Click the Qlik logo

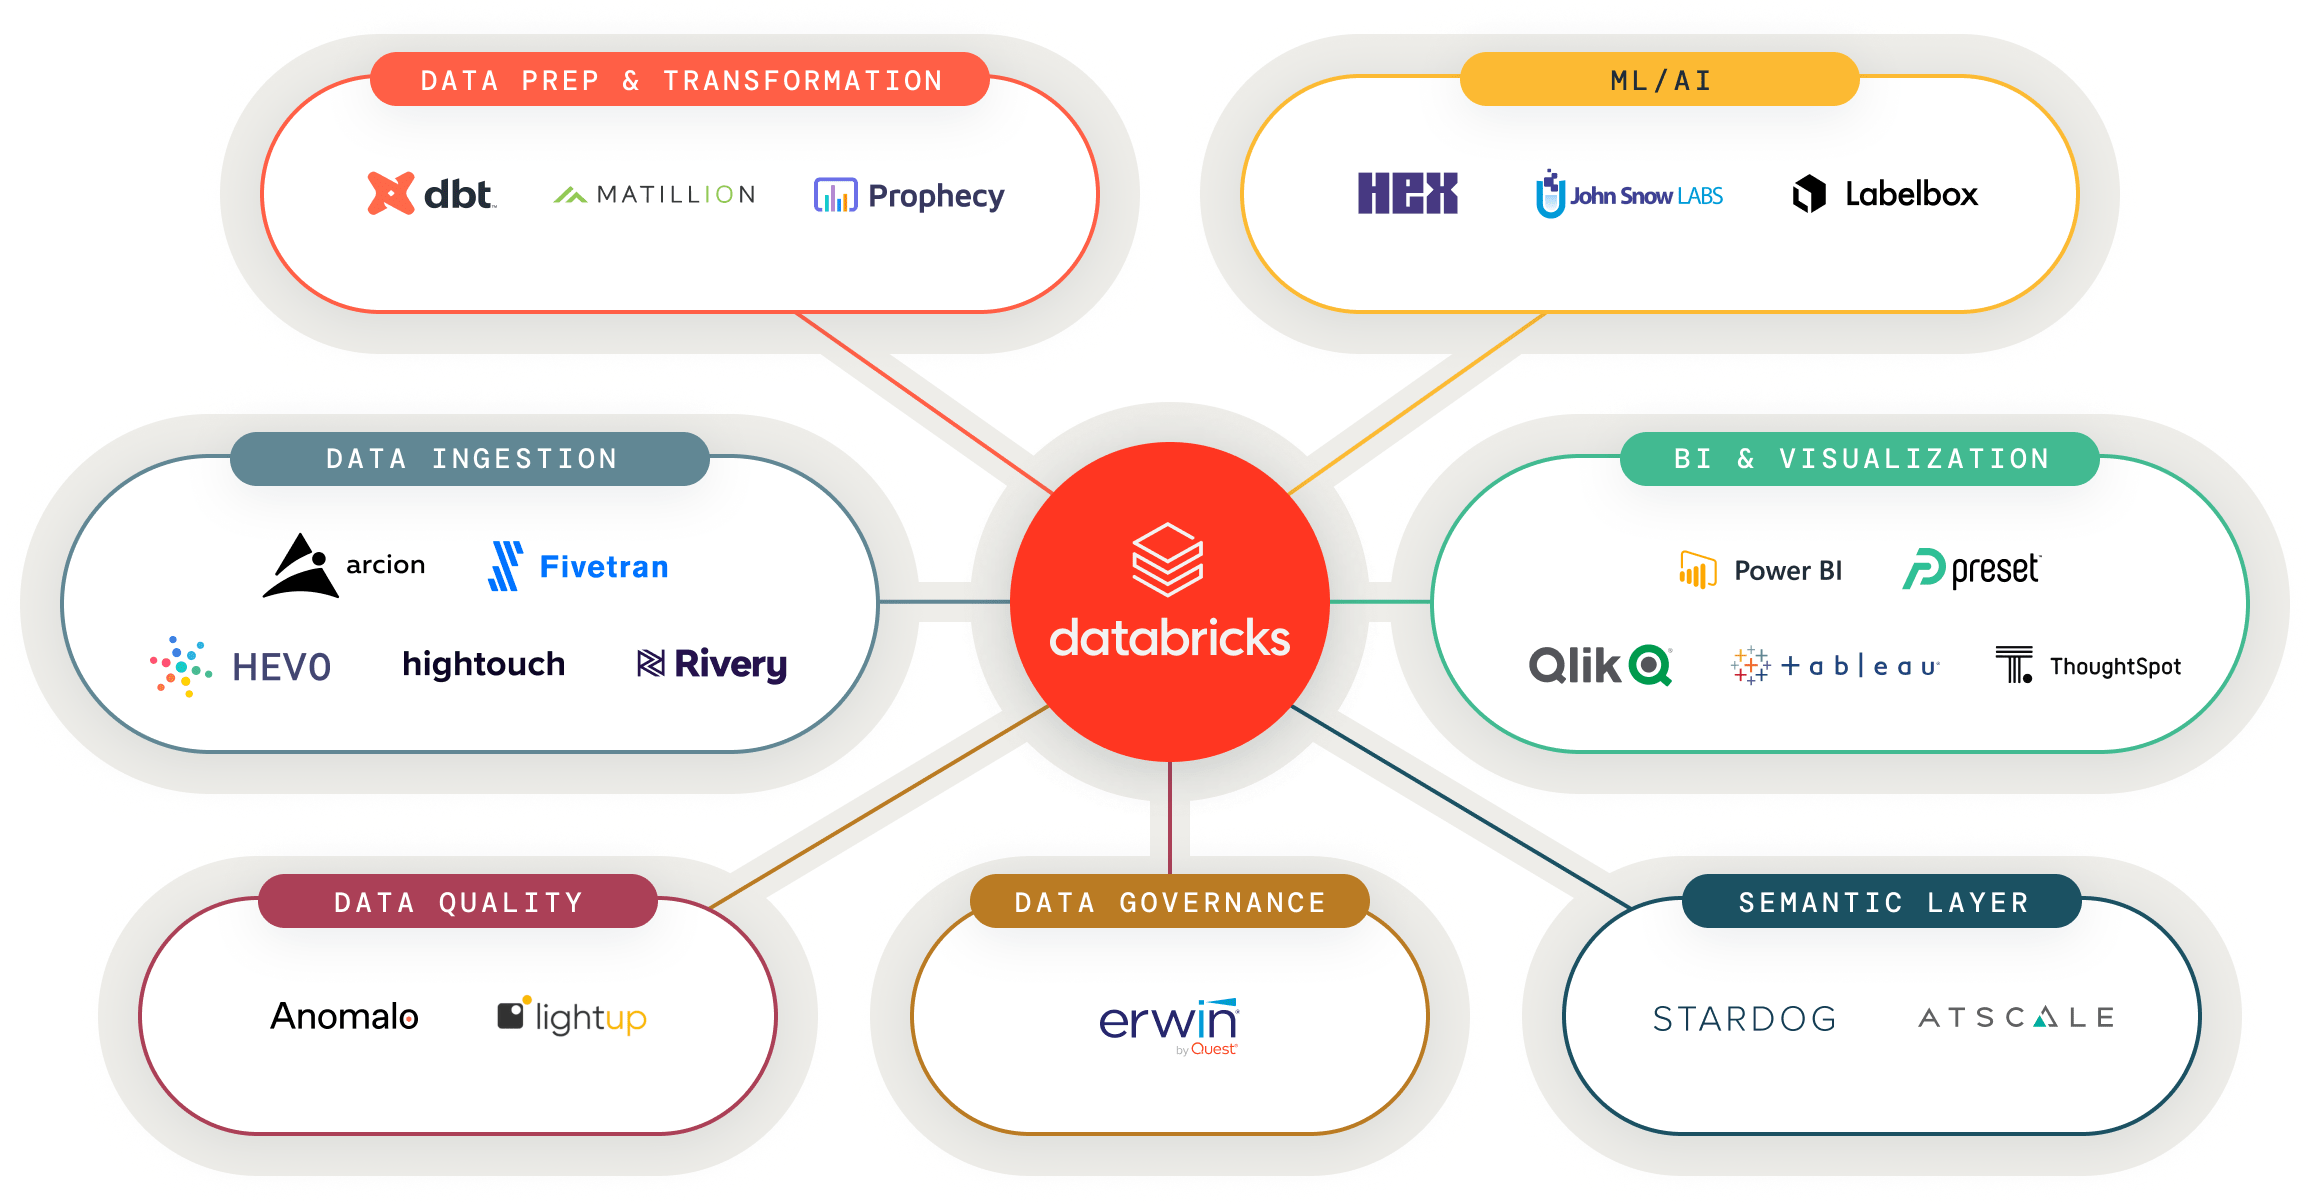[x=1600, y=666]
